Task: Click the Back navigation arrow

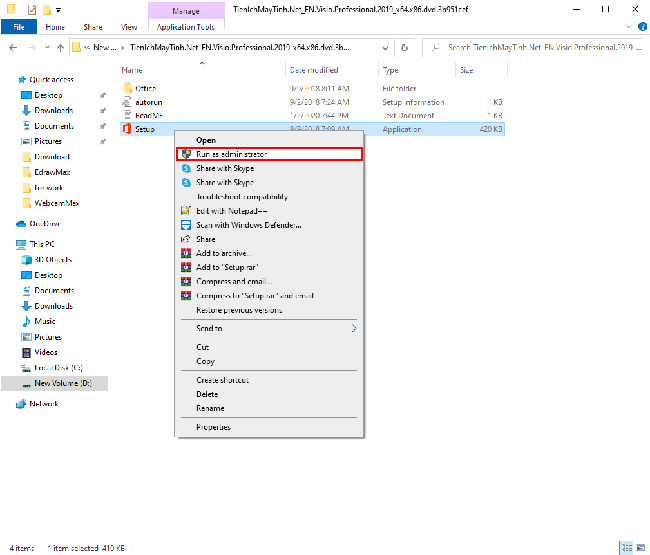Action: [x=13, y=48]
